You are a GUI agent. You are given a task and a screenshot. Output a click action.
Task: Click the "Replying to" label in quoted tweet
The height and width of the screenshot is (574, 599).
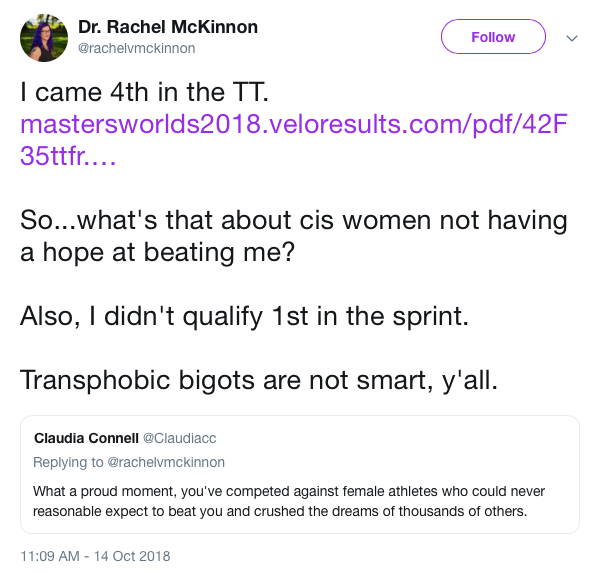coord(68,462)
